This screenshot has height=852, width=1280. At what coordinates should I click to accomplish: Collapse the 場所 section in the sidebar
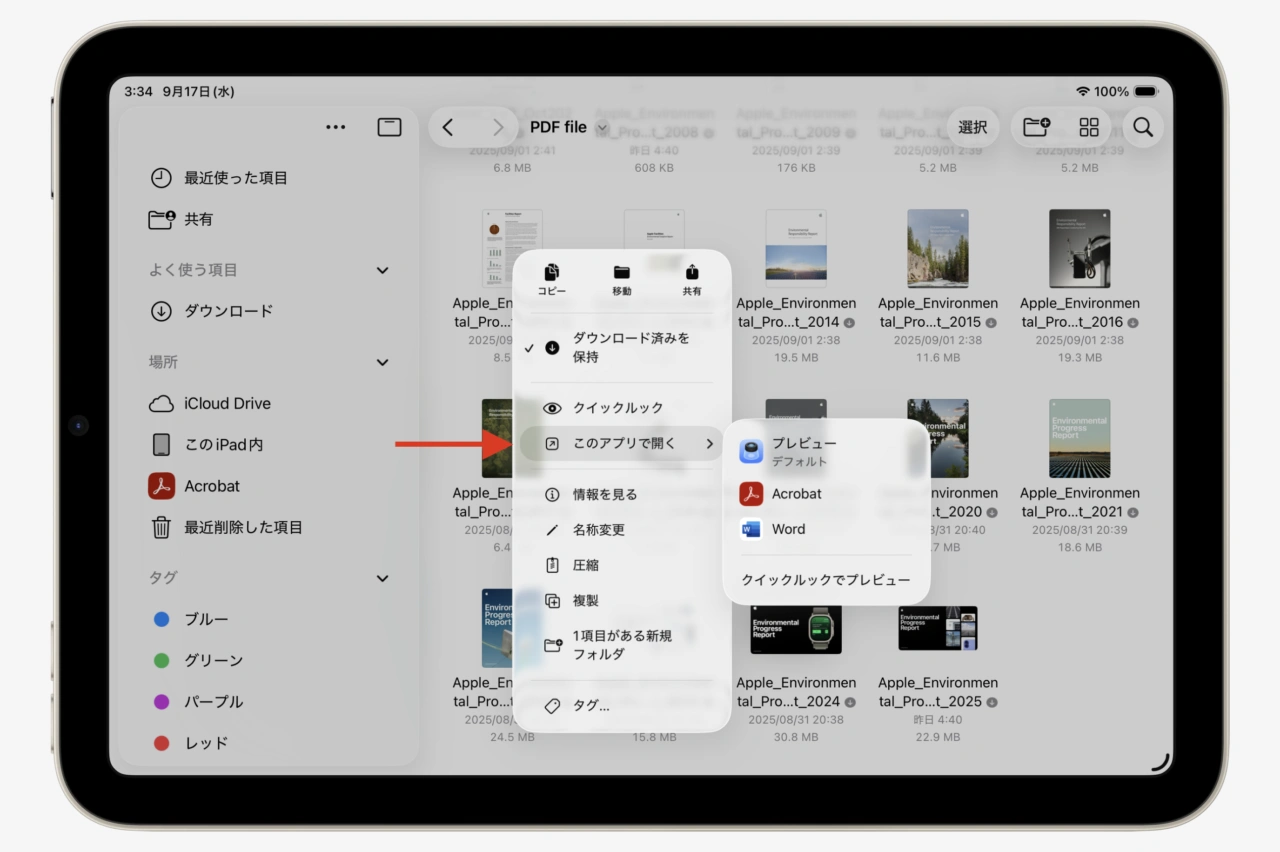(x=383, y=362)
